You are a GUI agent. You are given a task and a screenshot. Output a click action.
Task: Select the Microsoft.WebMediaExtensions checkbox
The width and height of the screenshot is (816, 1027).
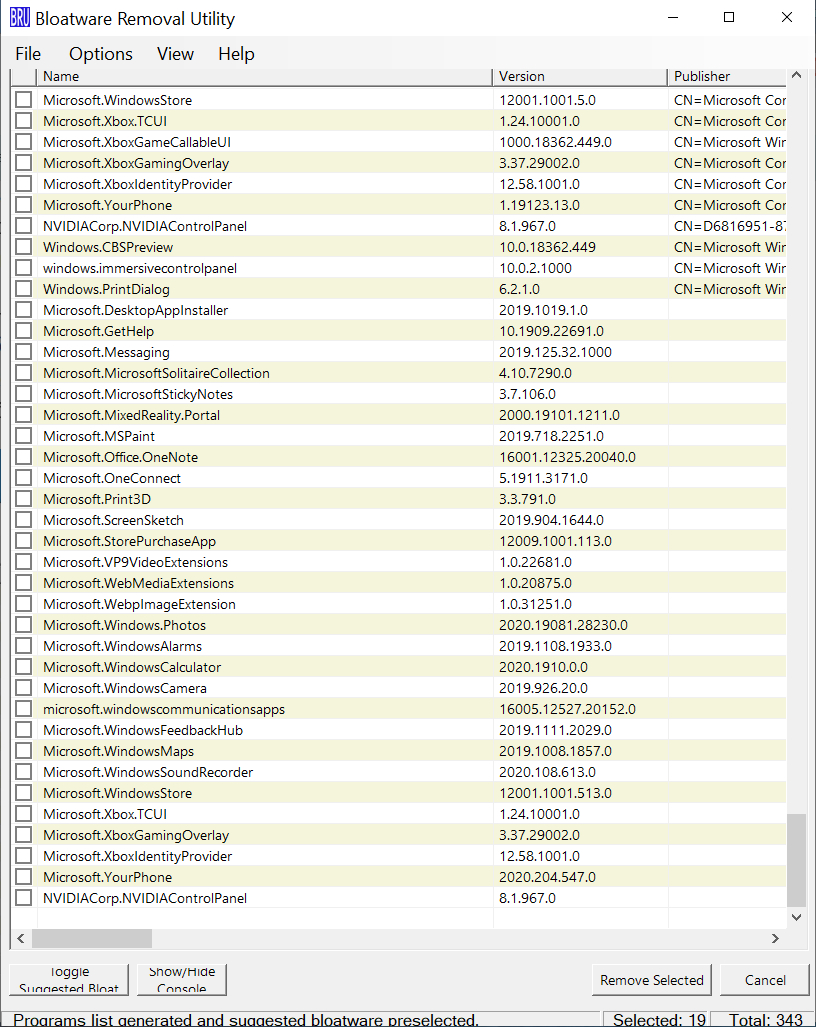[x=24, y=582]
